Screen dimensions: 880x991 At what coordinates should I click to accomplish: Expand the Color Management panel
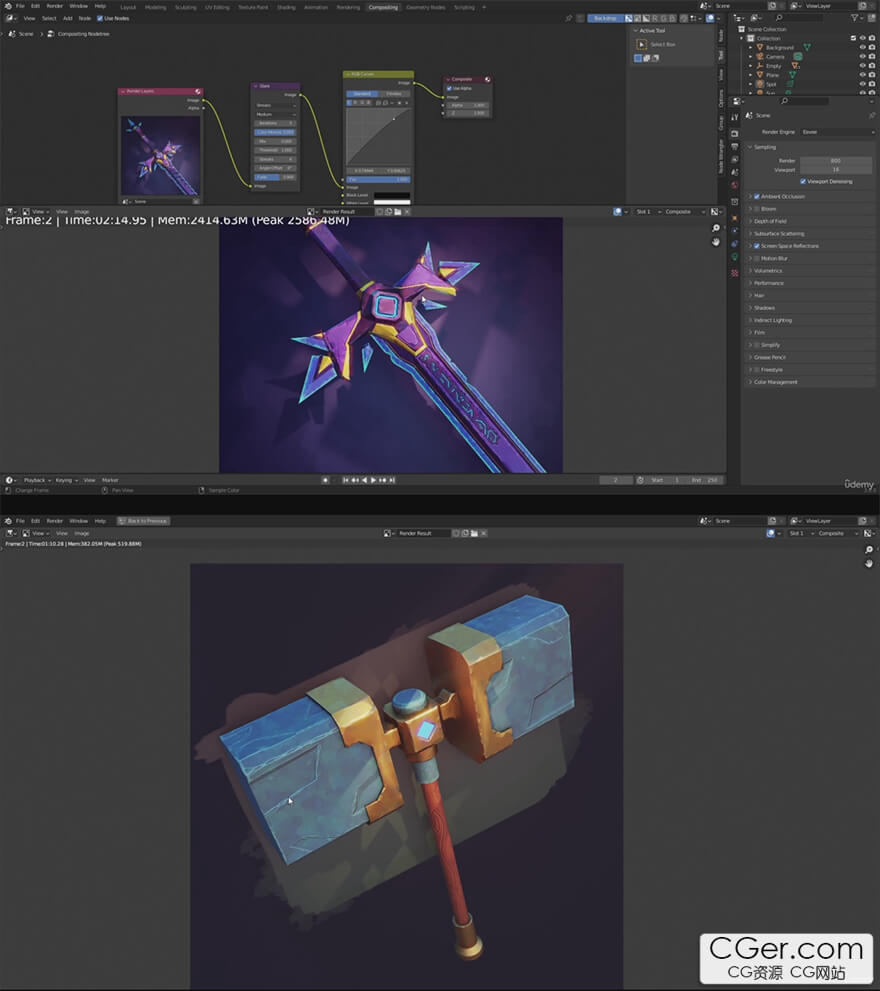tap(775, 382)
